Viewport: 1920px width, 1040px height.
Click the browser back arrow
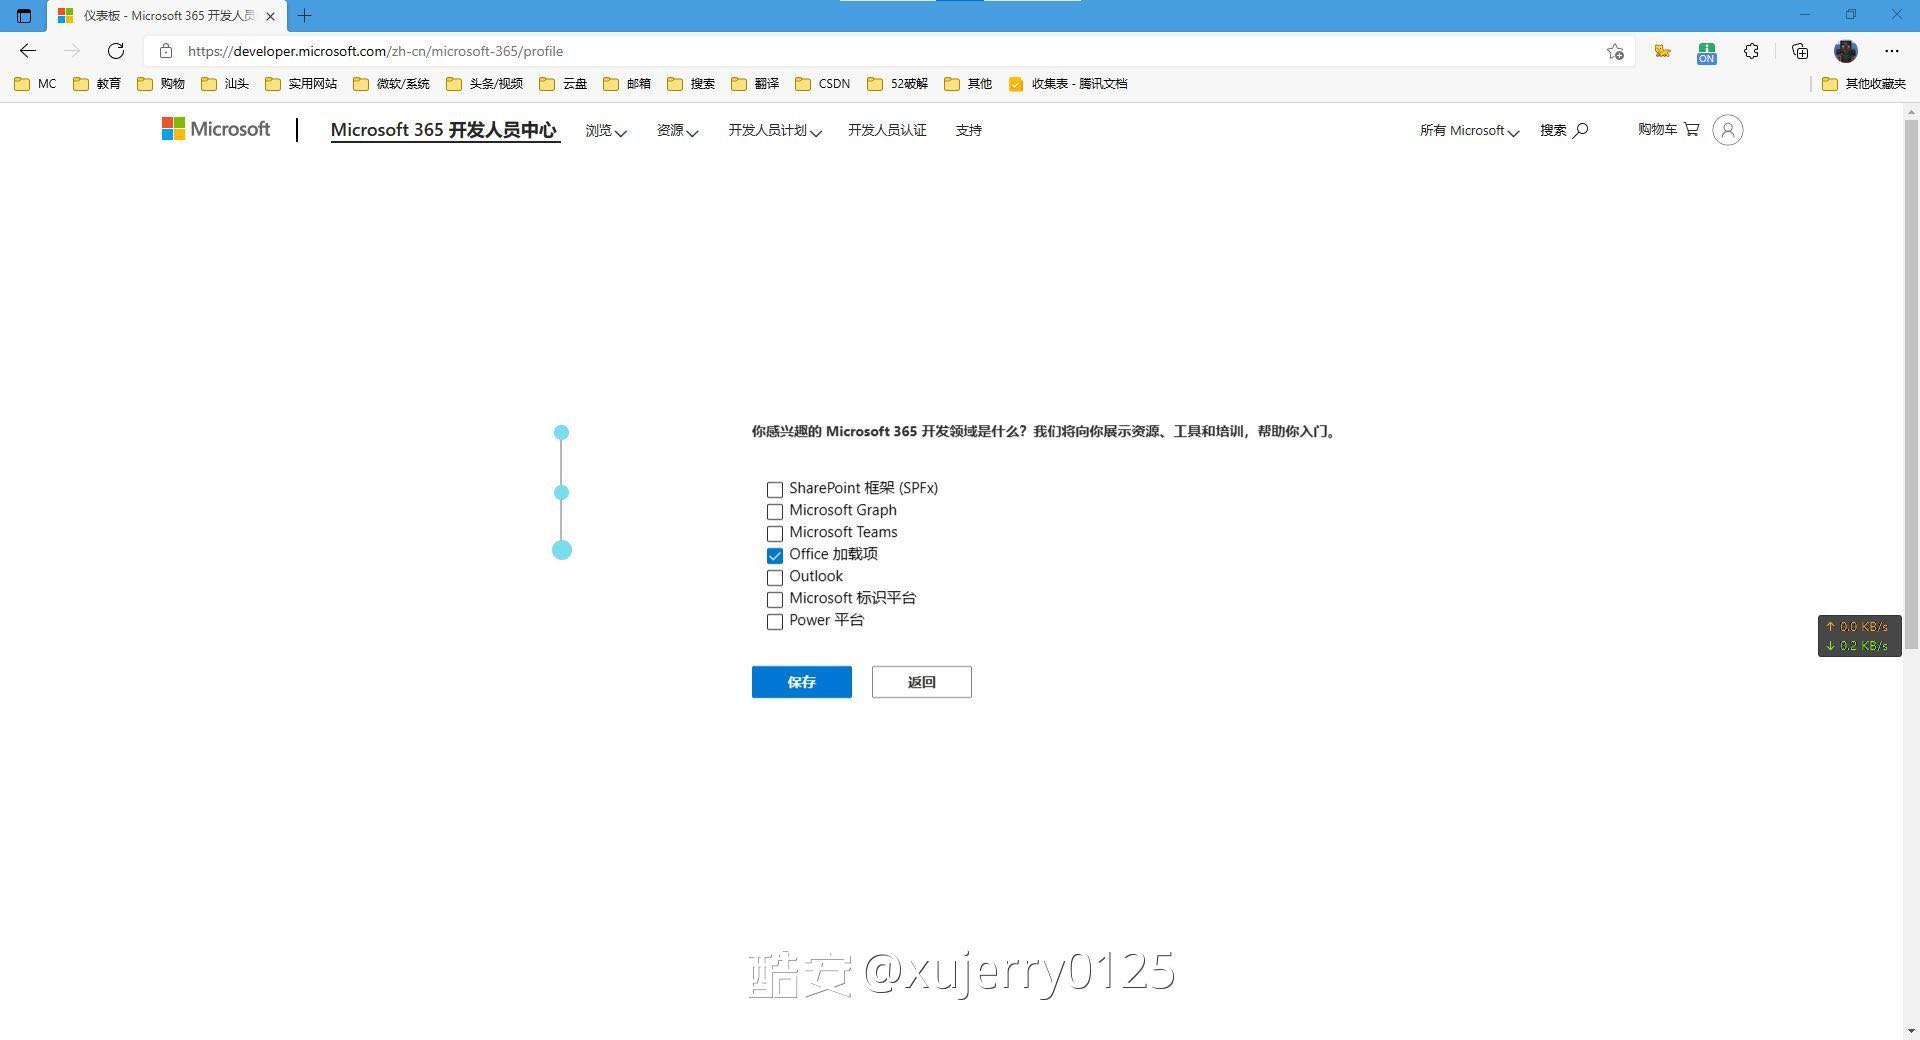point(28,51)
